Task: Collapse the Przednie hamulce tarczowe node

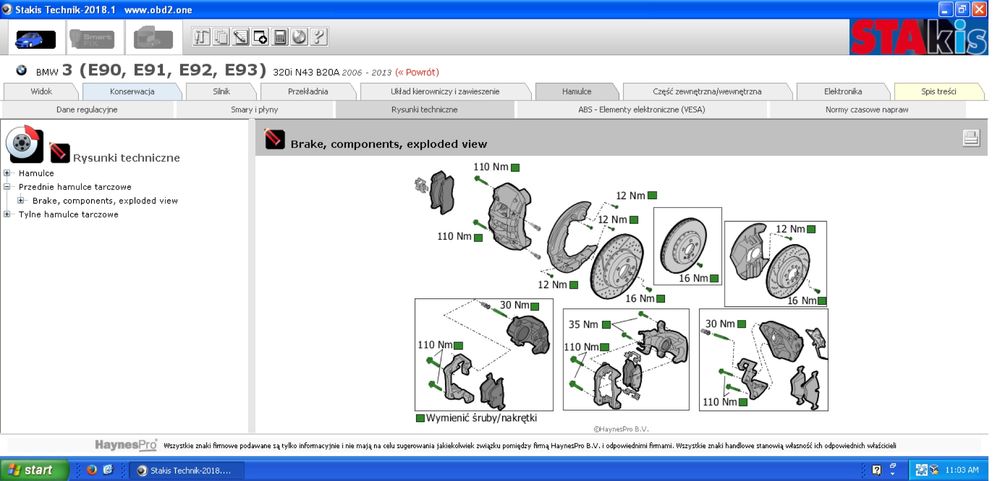Action: [x=7, y=187]
